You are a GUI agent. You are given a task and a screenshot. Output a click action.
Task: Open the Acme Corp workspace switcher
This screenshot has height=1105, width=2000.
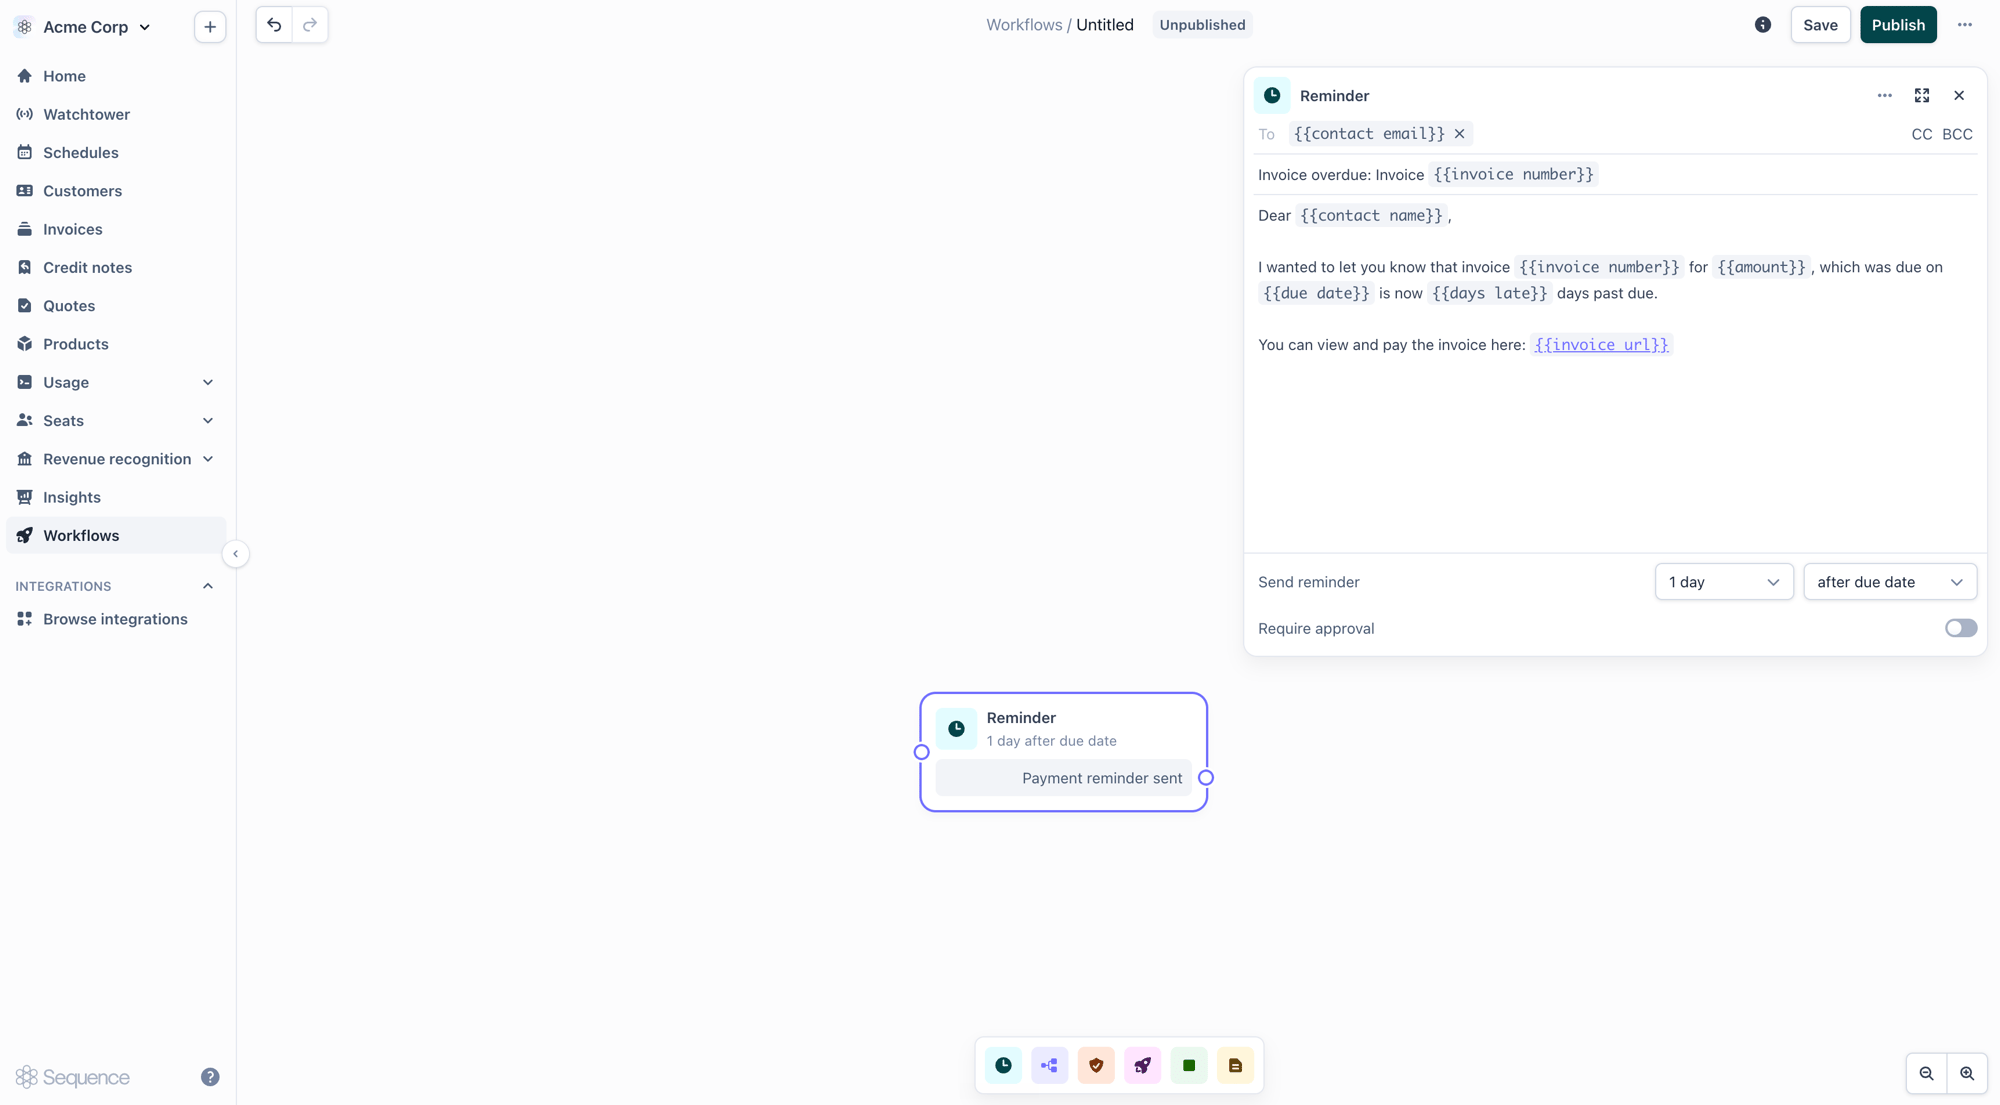pos(84,27)
